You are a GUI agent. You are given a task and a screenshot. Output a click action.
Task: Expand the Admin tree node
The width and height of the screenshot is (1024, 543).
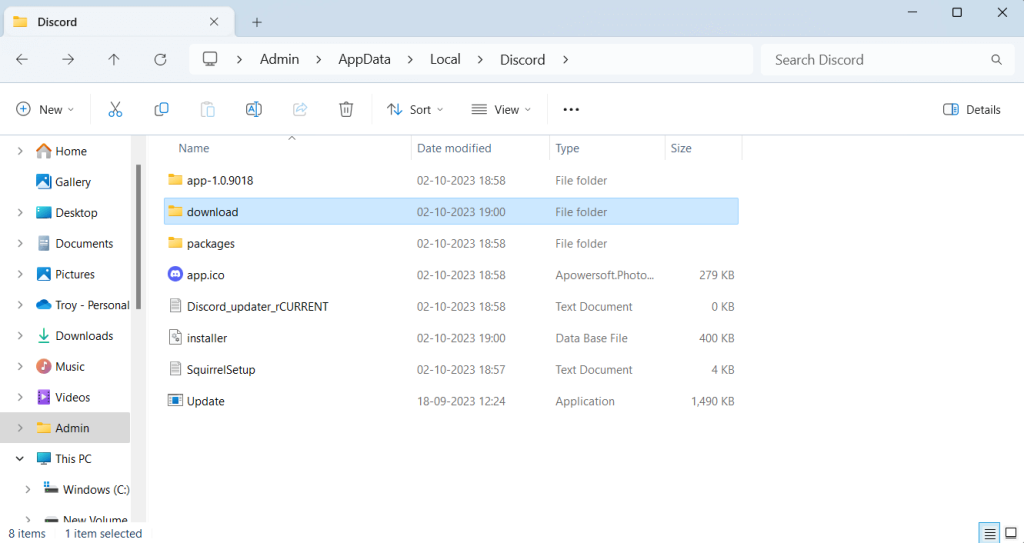coord(20,428)
